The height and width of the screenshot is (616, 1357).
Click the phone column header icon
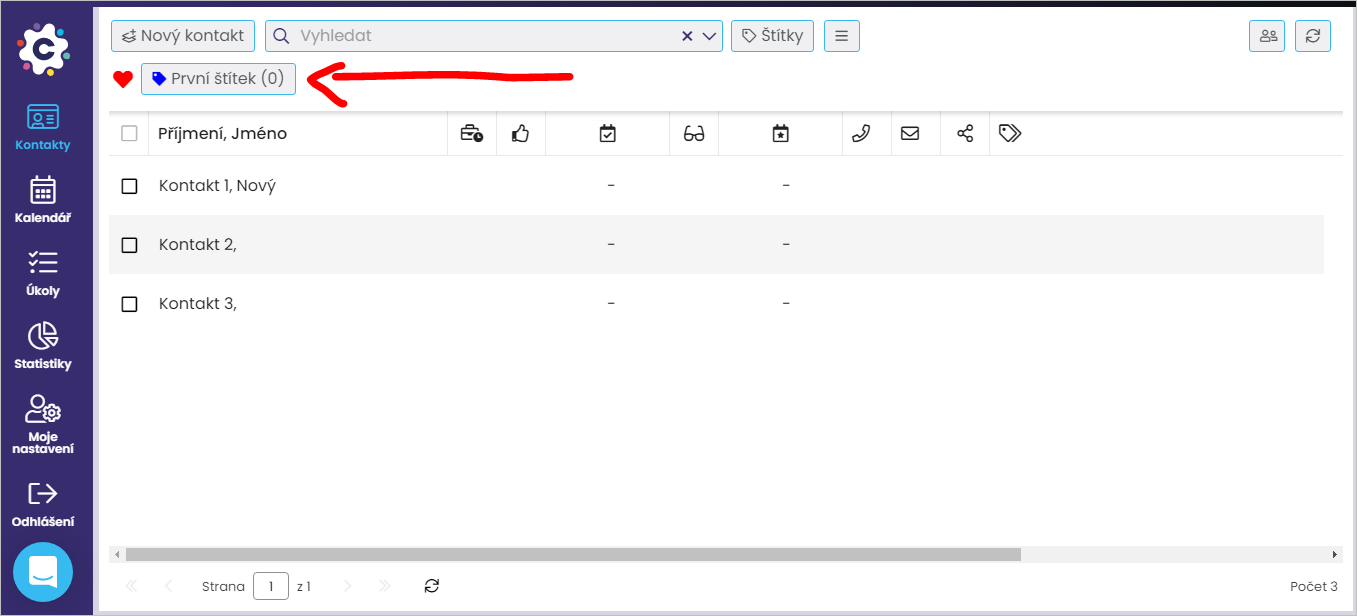pyautogui.click(x=861, y=133)
